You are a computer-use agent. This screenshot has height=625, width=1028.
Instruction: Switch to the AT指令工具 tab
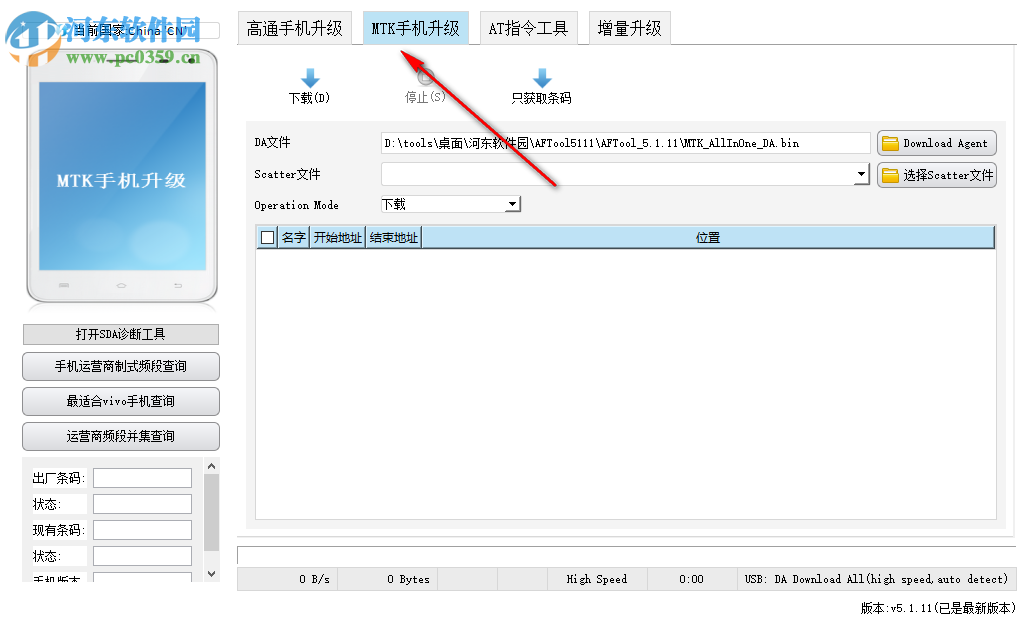(x=529, y=27)
